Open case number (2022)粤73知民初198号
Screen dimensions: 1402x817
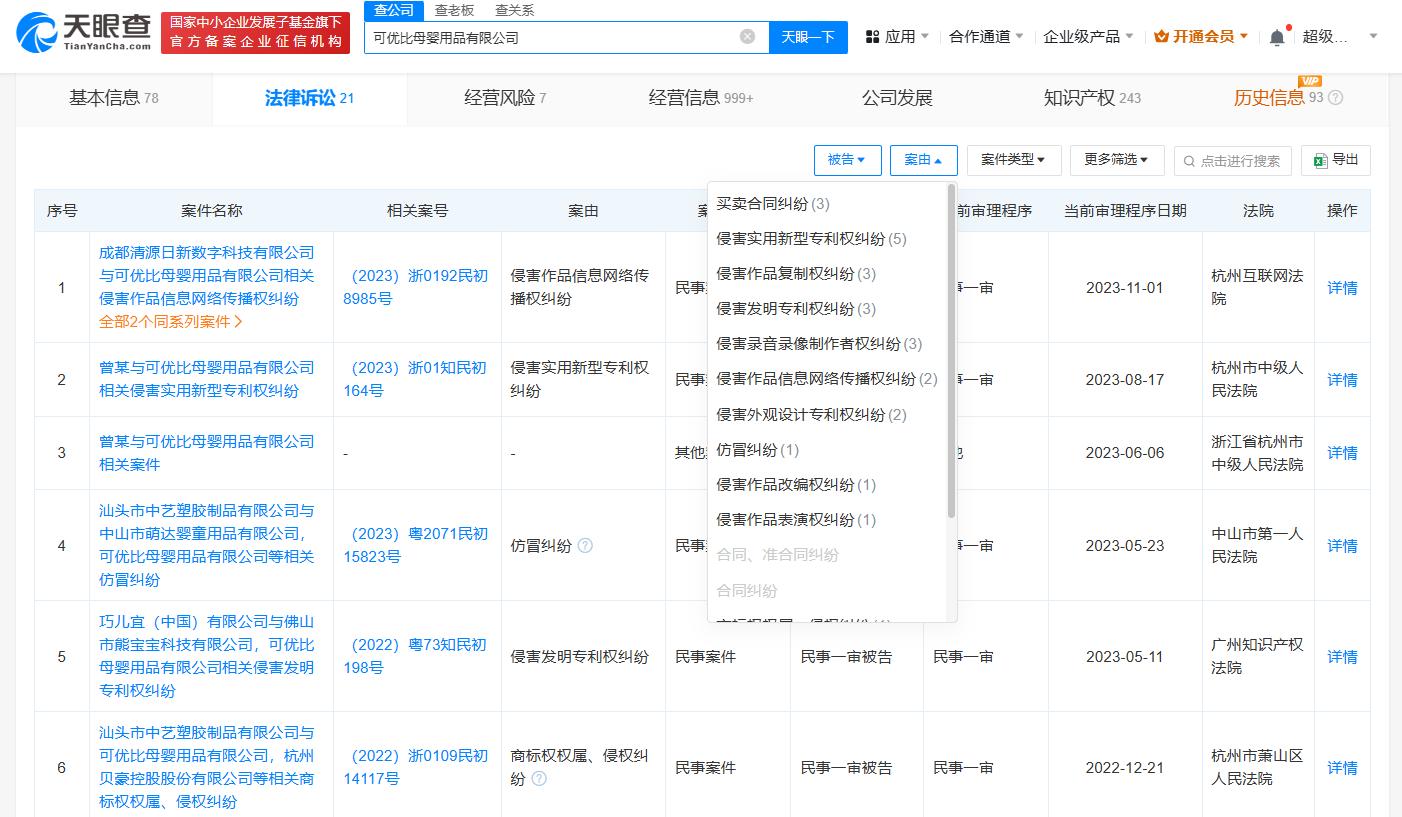tap(416, 657)
